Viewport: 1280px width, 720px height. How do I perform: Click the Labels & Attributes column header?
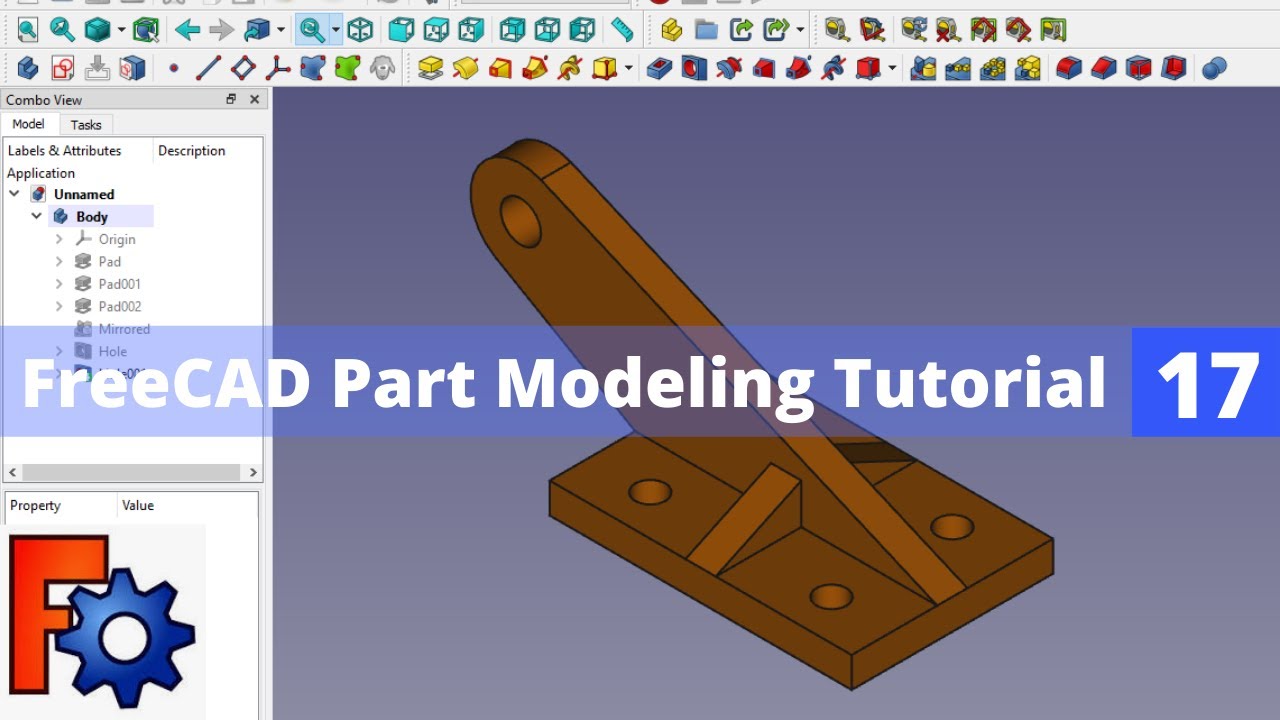(64, 150)
